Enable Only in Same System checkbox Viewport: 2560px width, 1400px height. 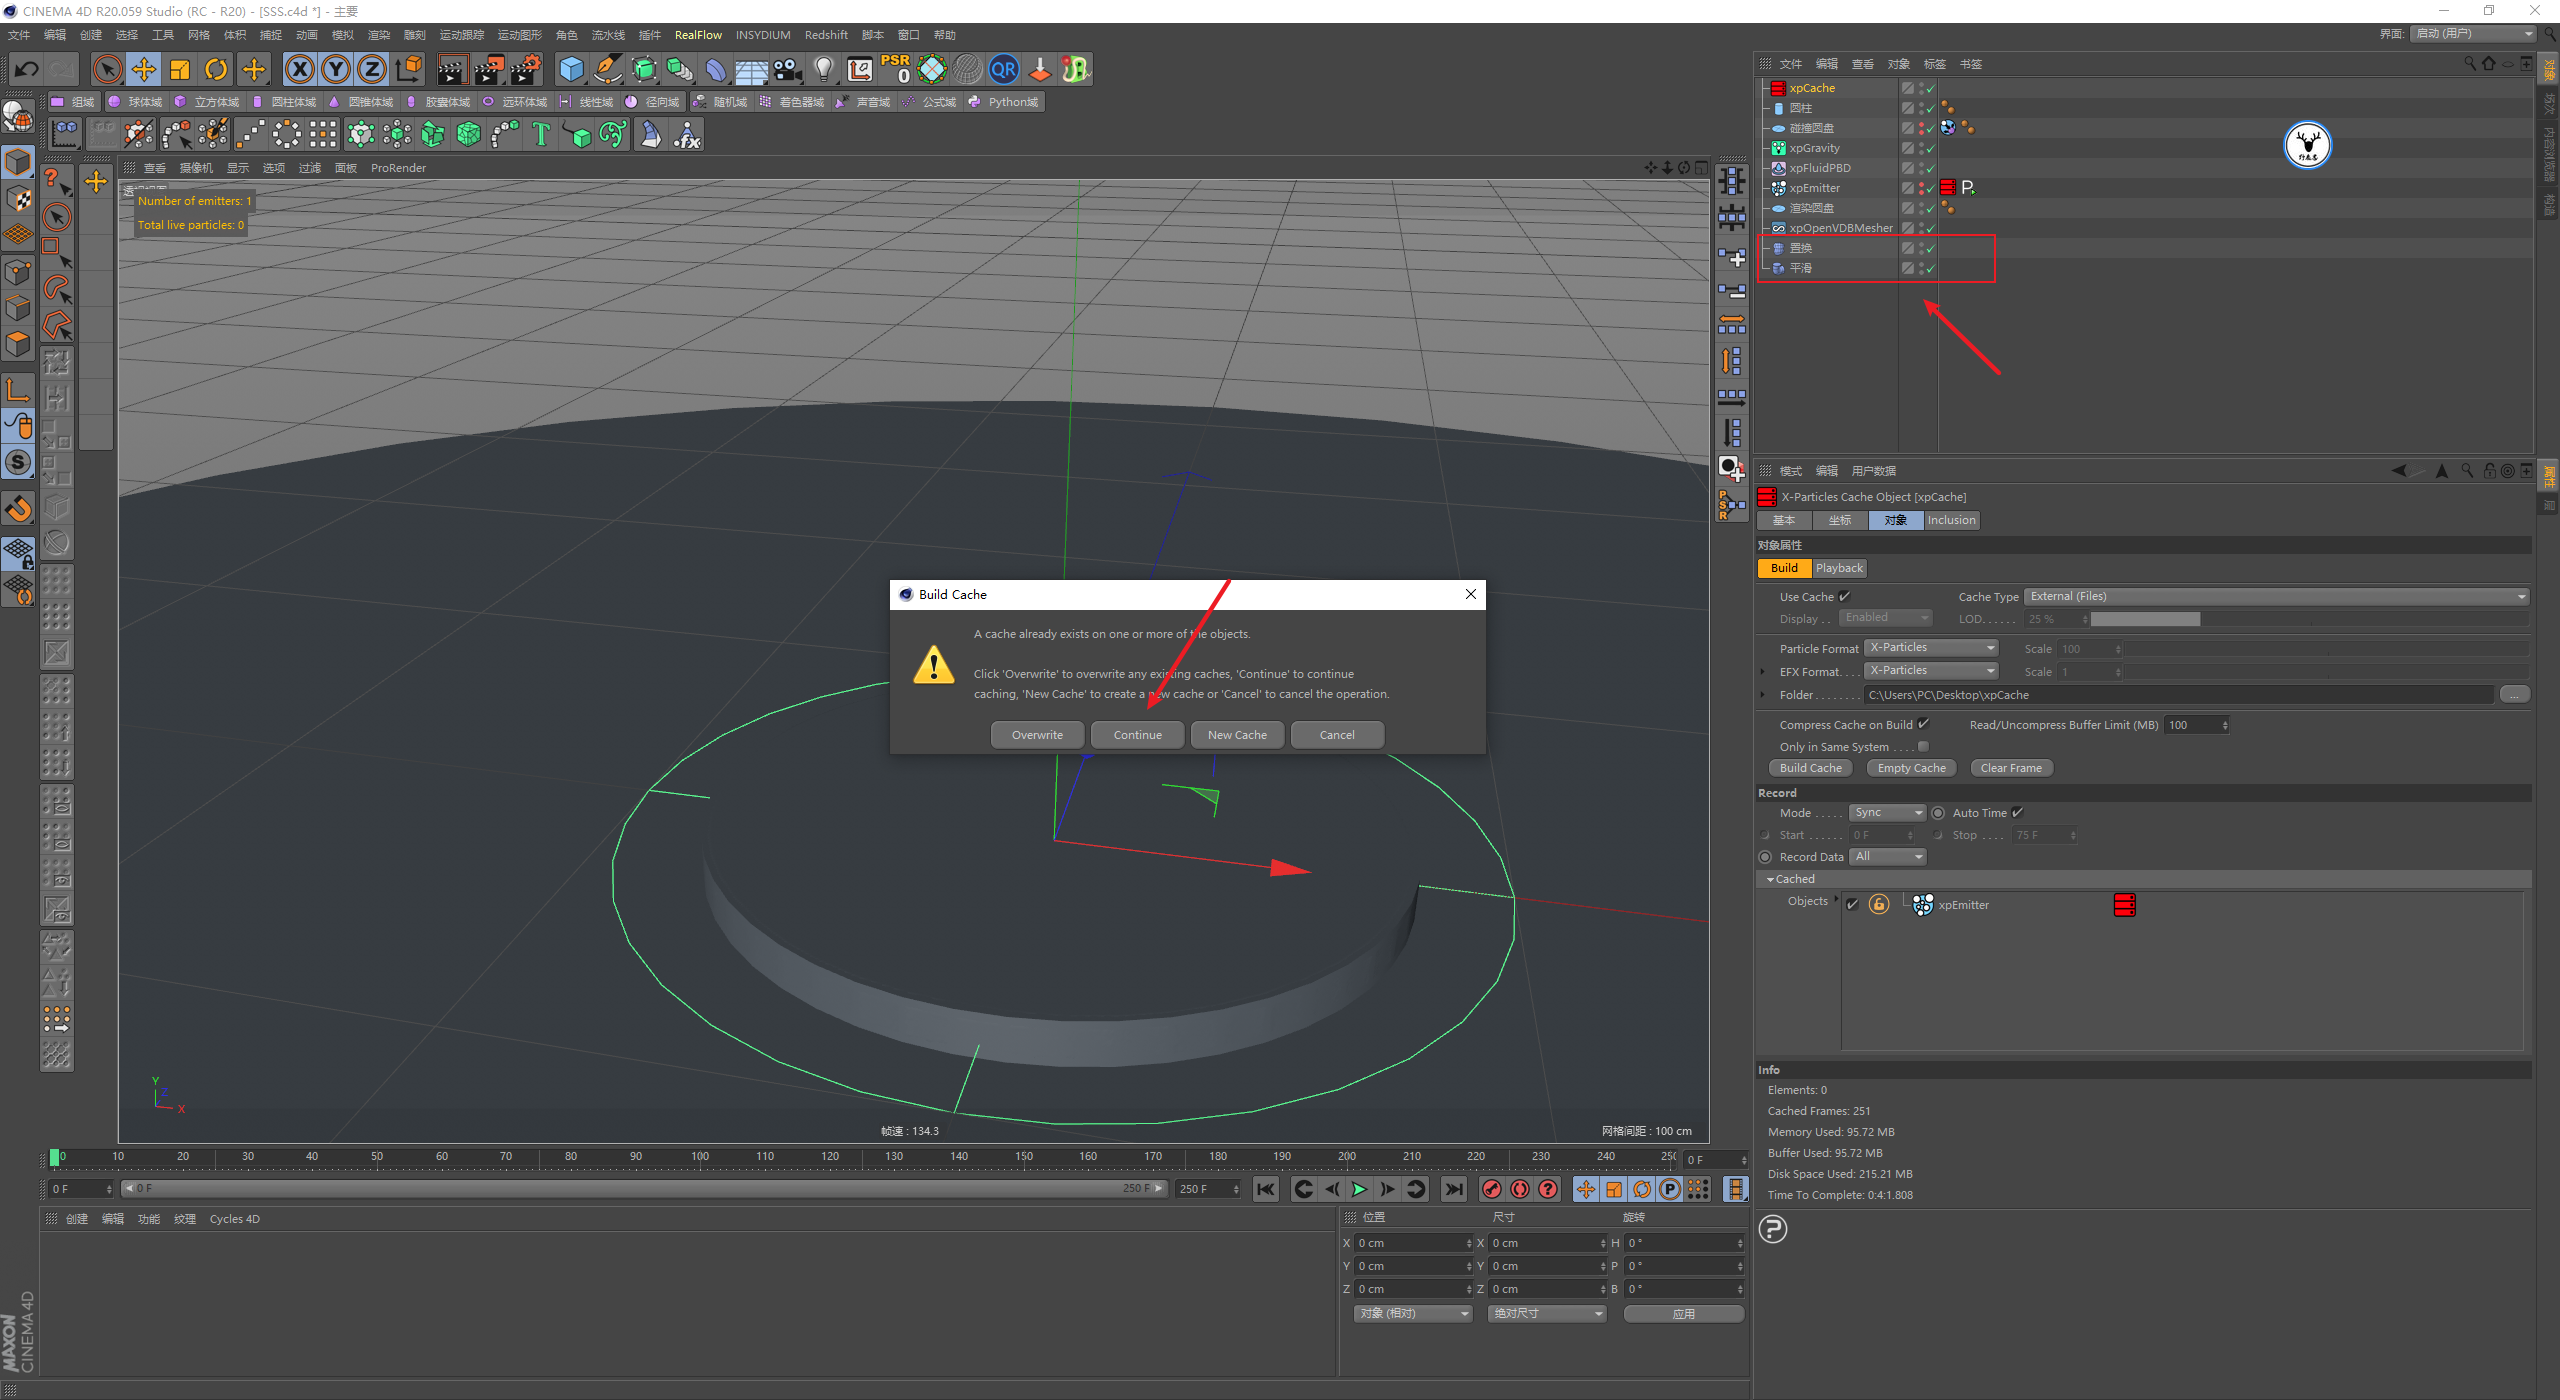[1923, 747]
